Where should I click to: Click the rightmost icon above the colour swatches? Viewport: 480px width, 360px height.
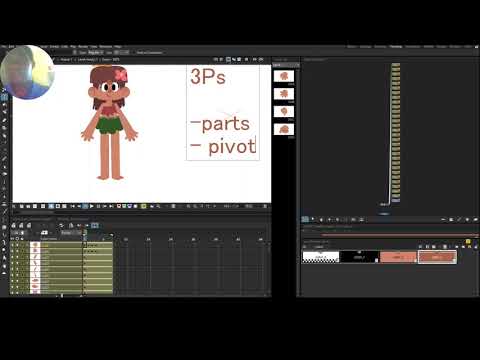pos(476,247)
